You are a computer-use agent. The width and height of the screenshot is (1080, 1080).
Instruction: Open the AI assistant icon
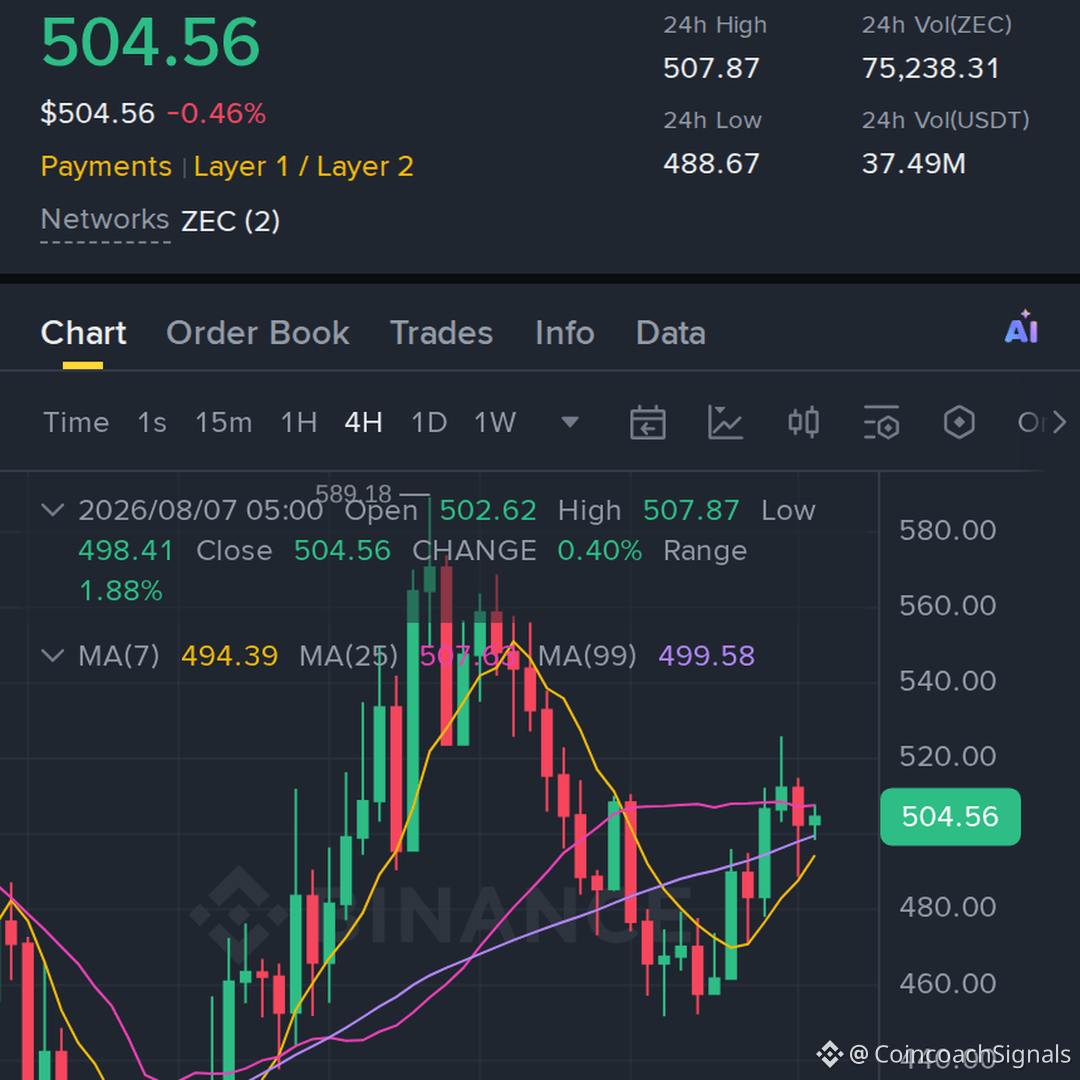click(x=1021, y=328)
